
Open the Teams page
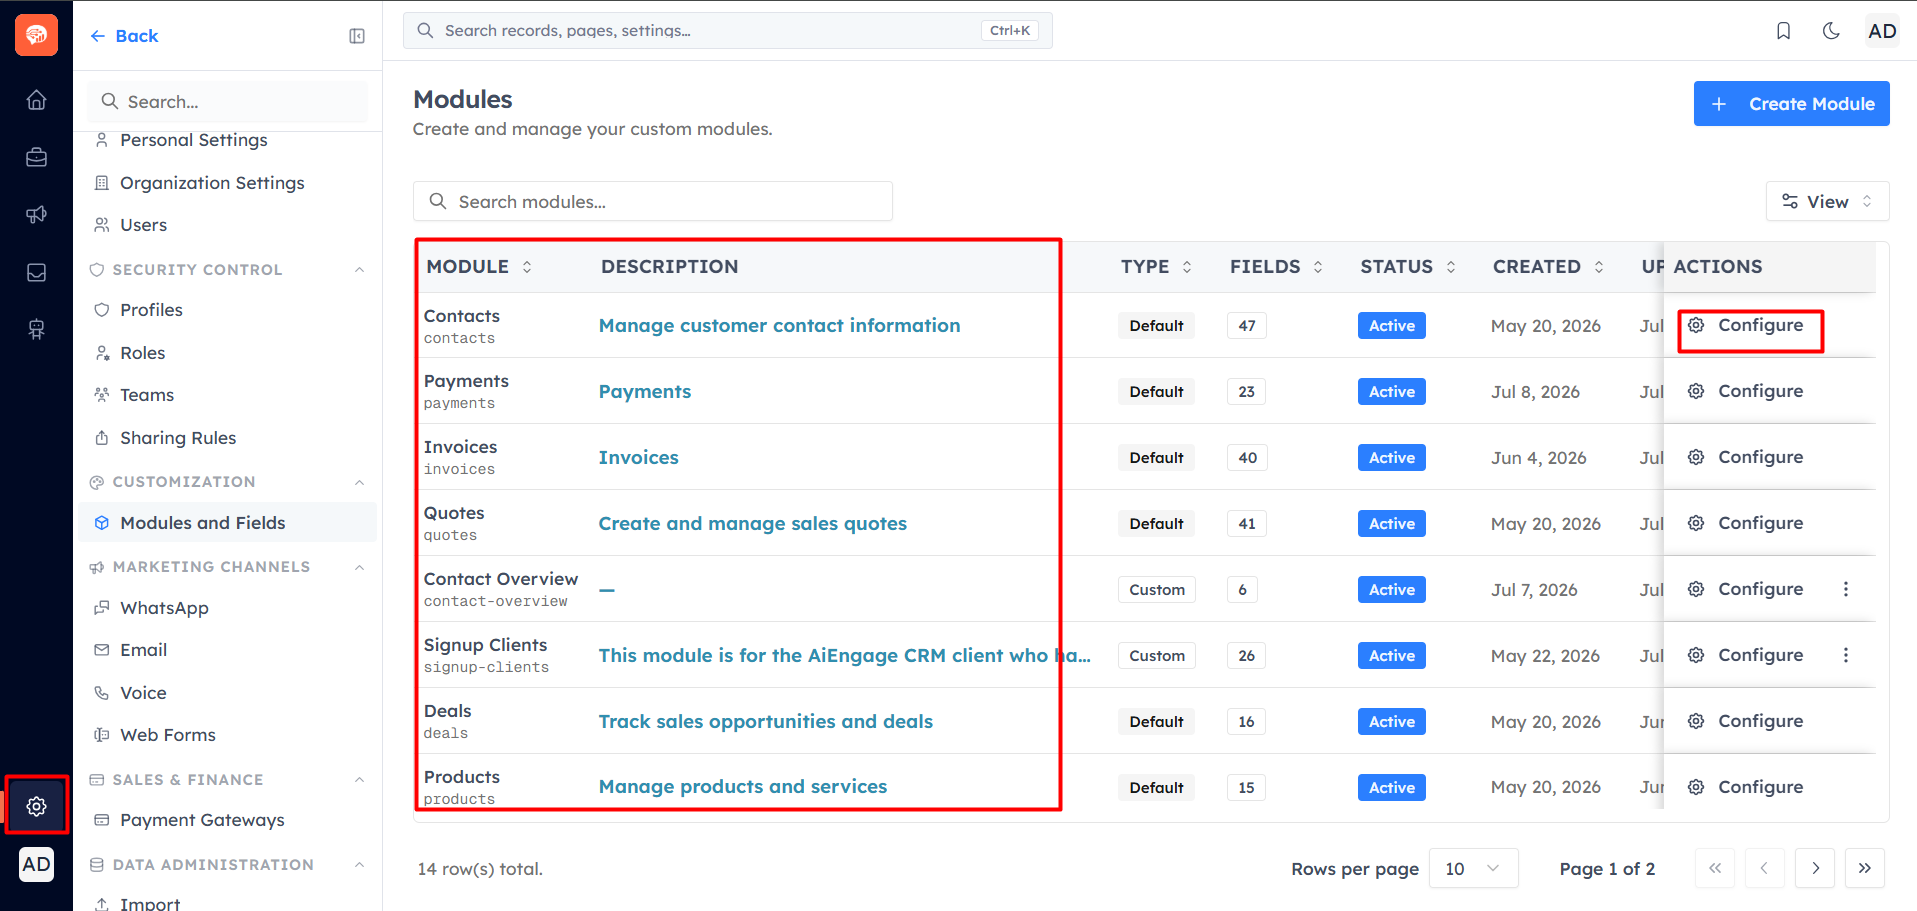click(147, 395)
